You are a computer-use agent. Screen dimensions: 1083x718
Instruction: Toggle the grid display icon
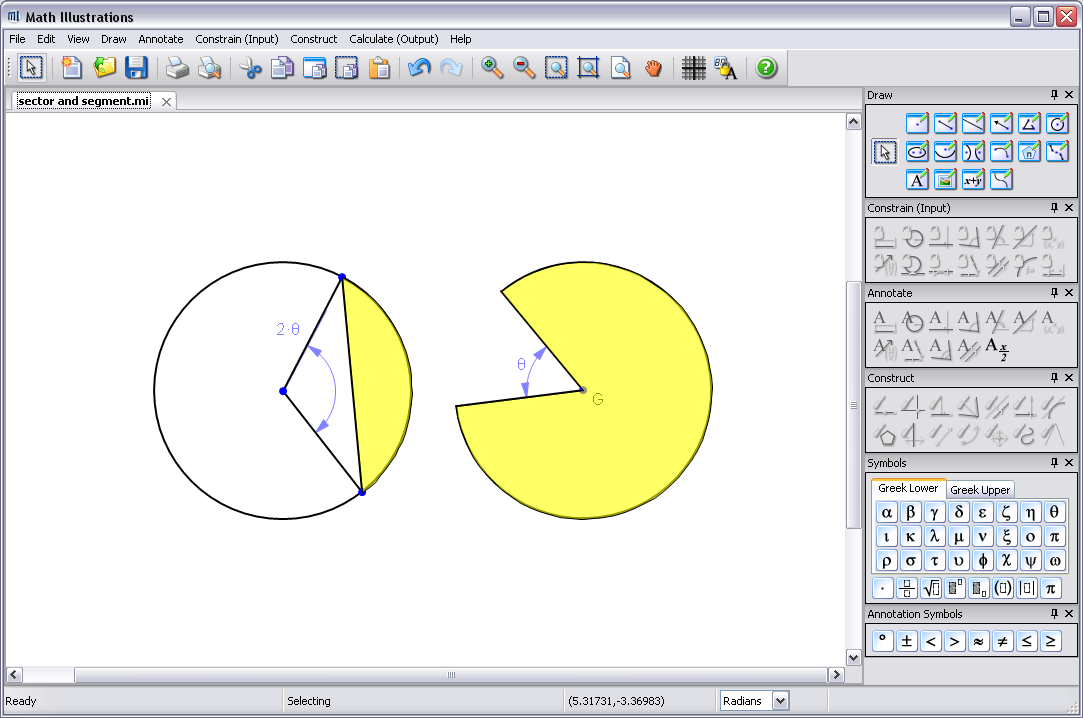tap(693, 68)
